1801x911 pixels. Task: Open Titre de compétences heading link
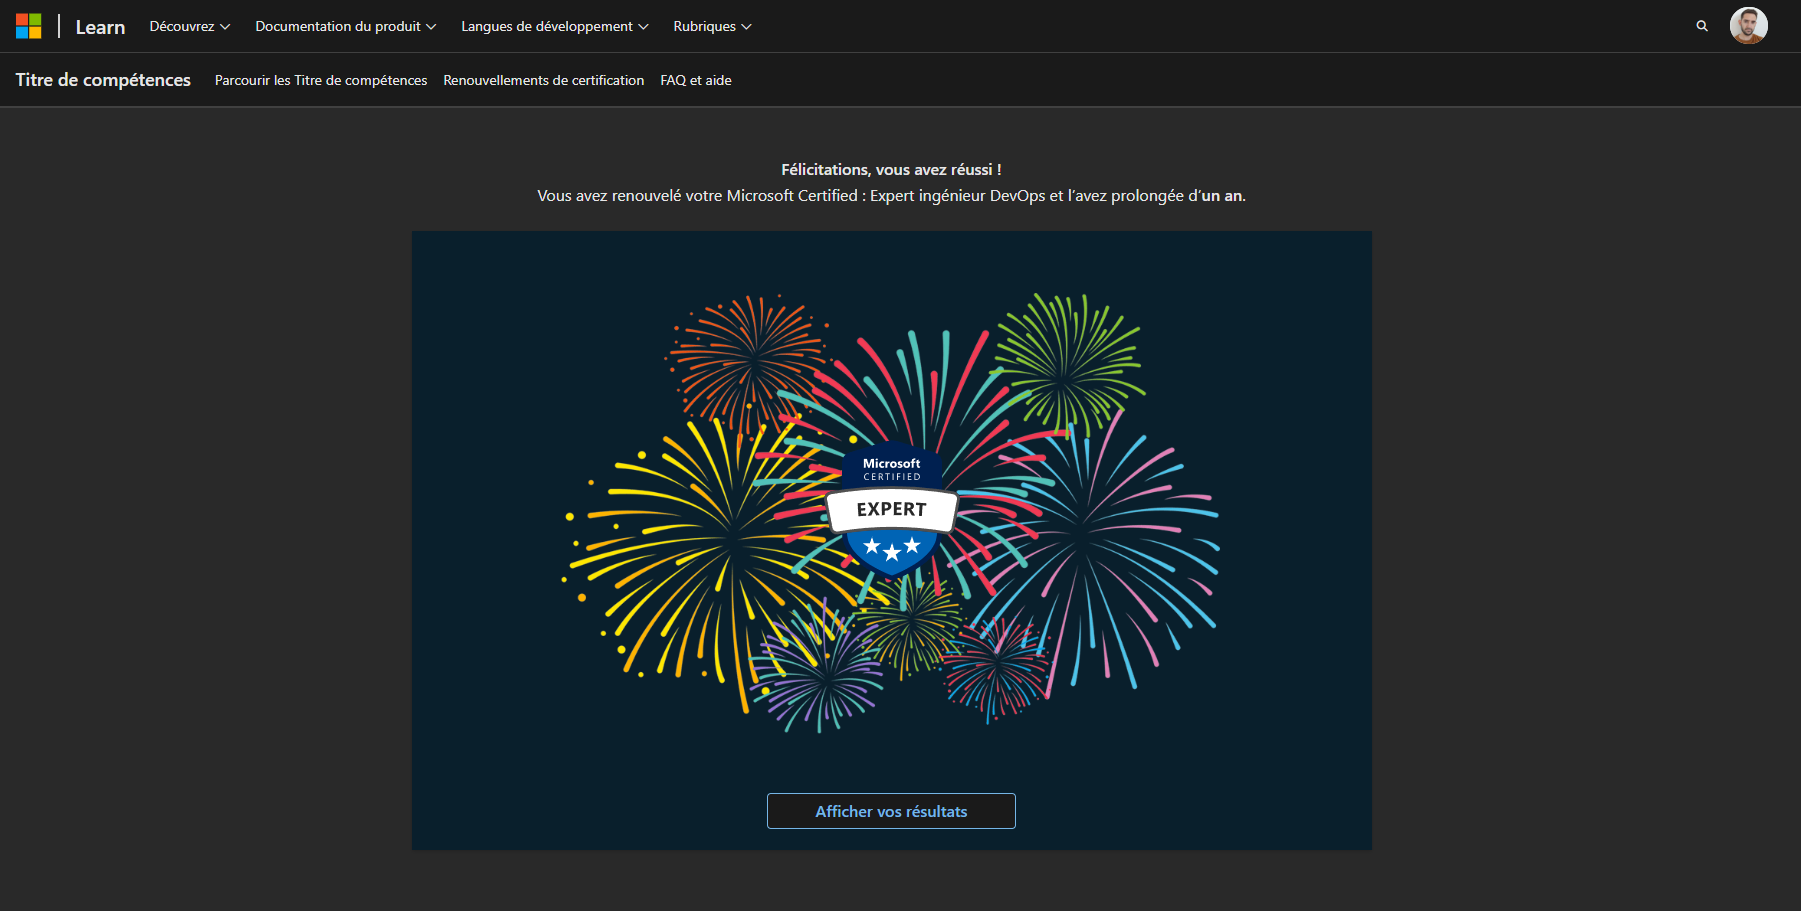(103, 80)
